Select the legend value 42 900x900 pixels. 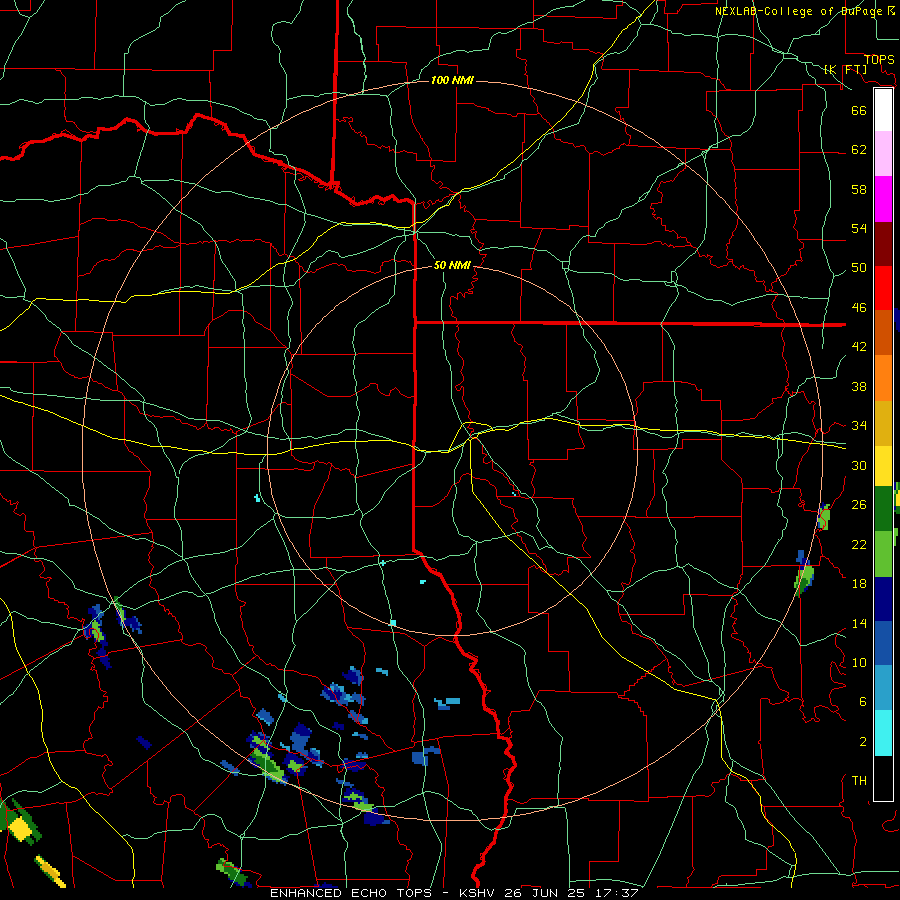click(859, 347)
